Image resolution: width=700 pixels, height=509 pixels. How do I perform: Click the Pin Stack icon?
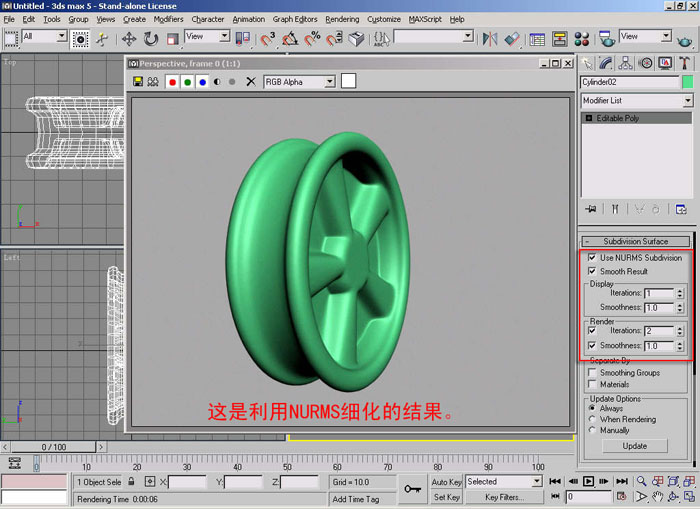click(x=591, y=209)
